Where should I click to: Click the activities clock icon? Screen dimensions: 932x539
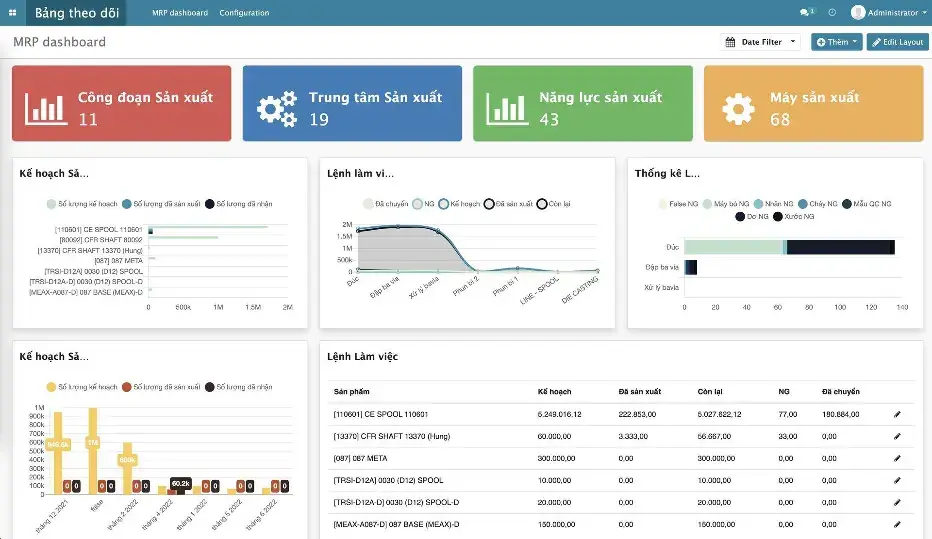pyautogui.click(x=832, y=13)
